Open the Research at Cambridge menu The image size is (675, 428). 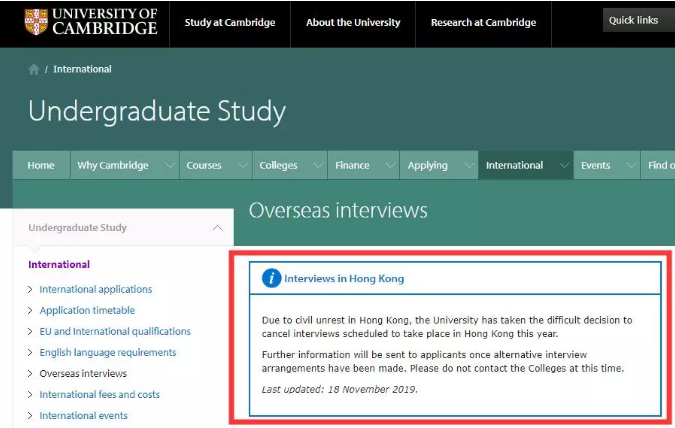click(483, 22)
